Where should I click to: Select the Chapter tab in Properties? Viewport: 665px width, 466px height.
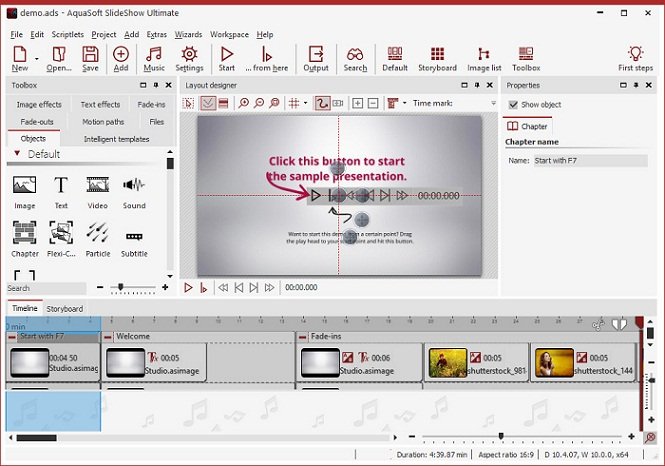(527, 126)
